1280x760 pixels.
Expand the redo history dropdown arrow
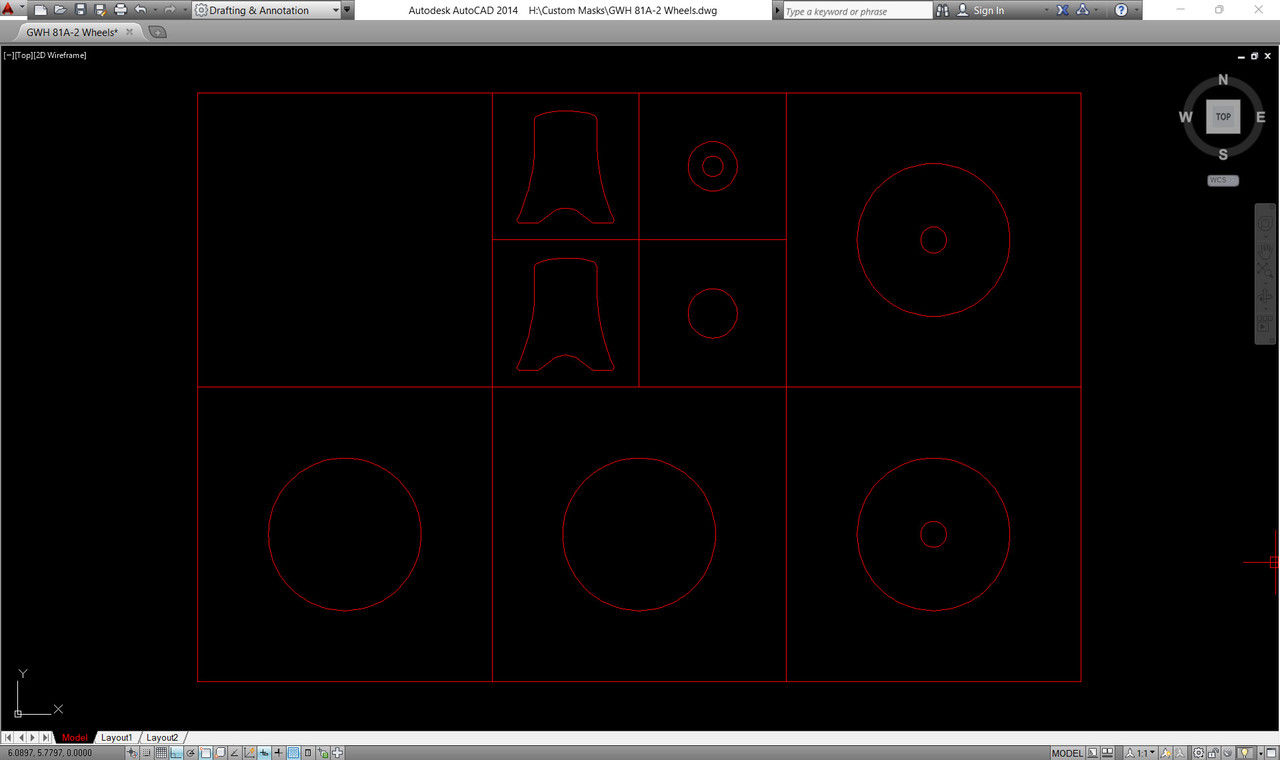(x=185, y=10)
